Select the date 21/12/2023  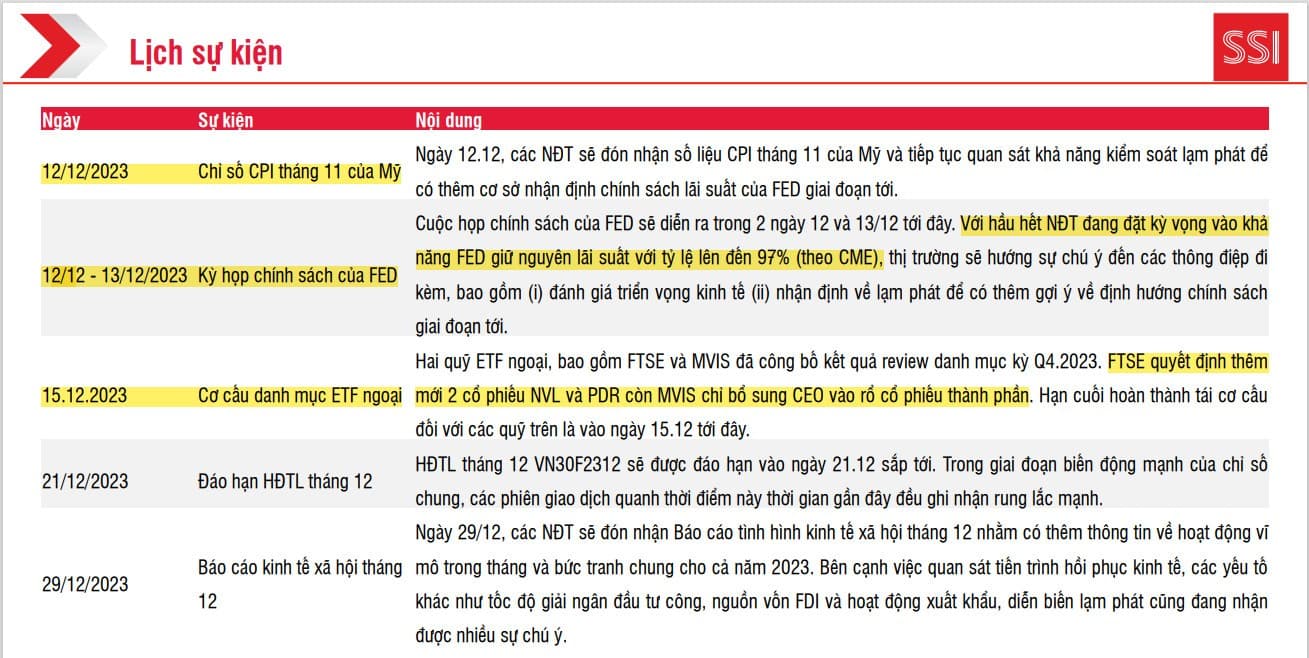(x=85, y=481)
